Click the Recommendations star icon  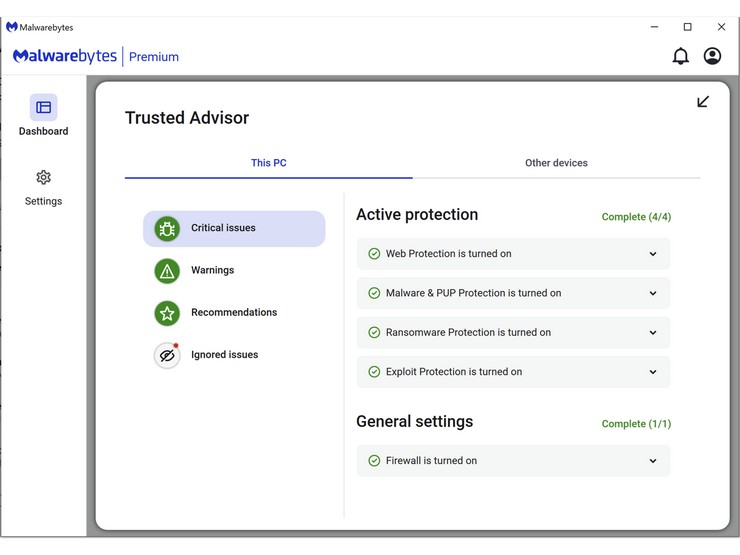(167, 313)
